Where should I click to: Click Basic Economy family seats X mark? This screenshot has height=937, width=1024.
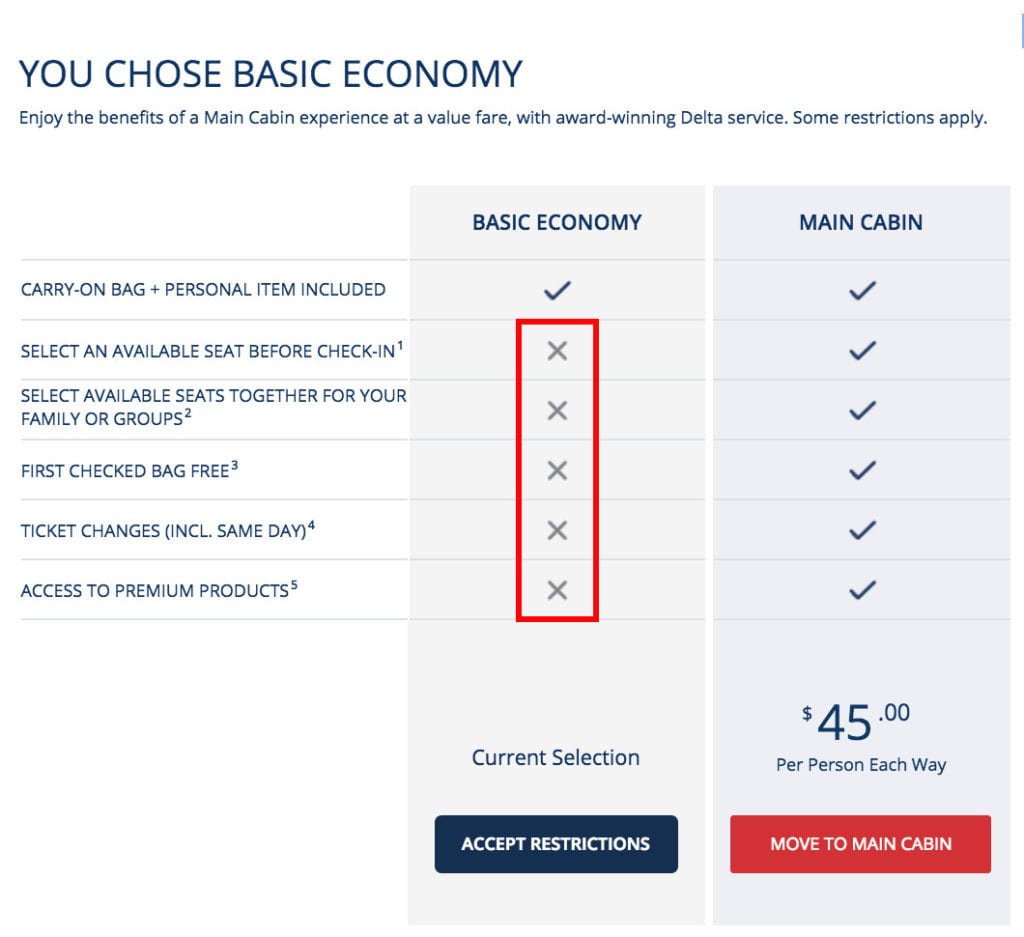point(557,411)
